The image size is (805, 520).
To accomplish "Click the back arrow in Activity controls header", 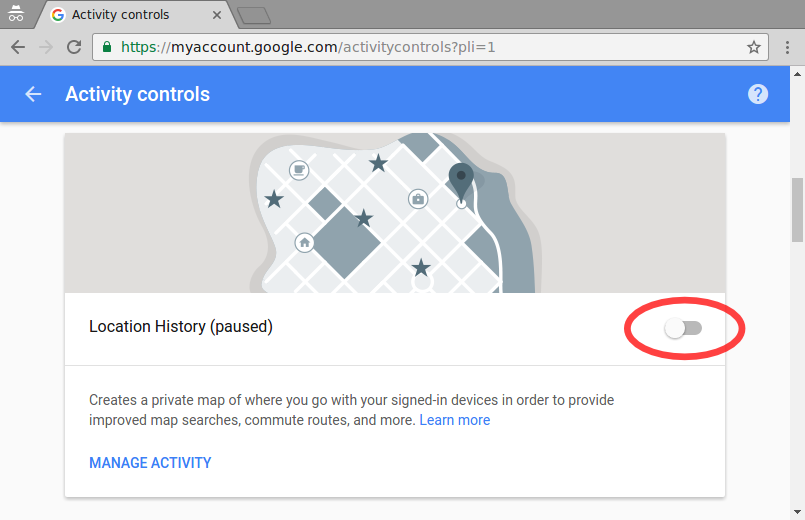I will pos(33,94).
